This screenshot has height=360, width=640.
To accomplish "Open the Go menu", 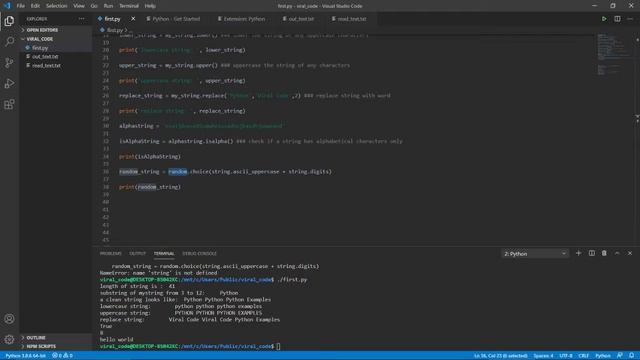I will pos(94,6).
